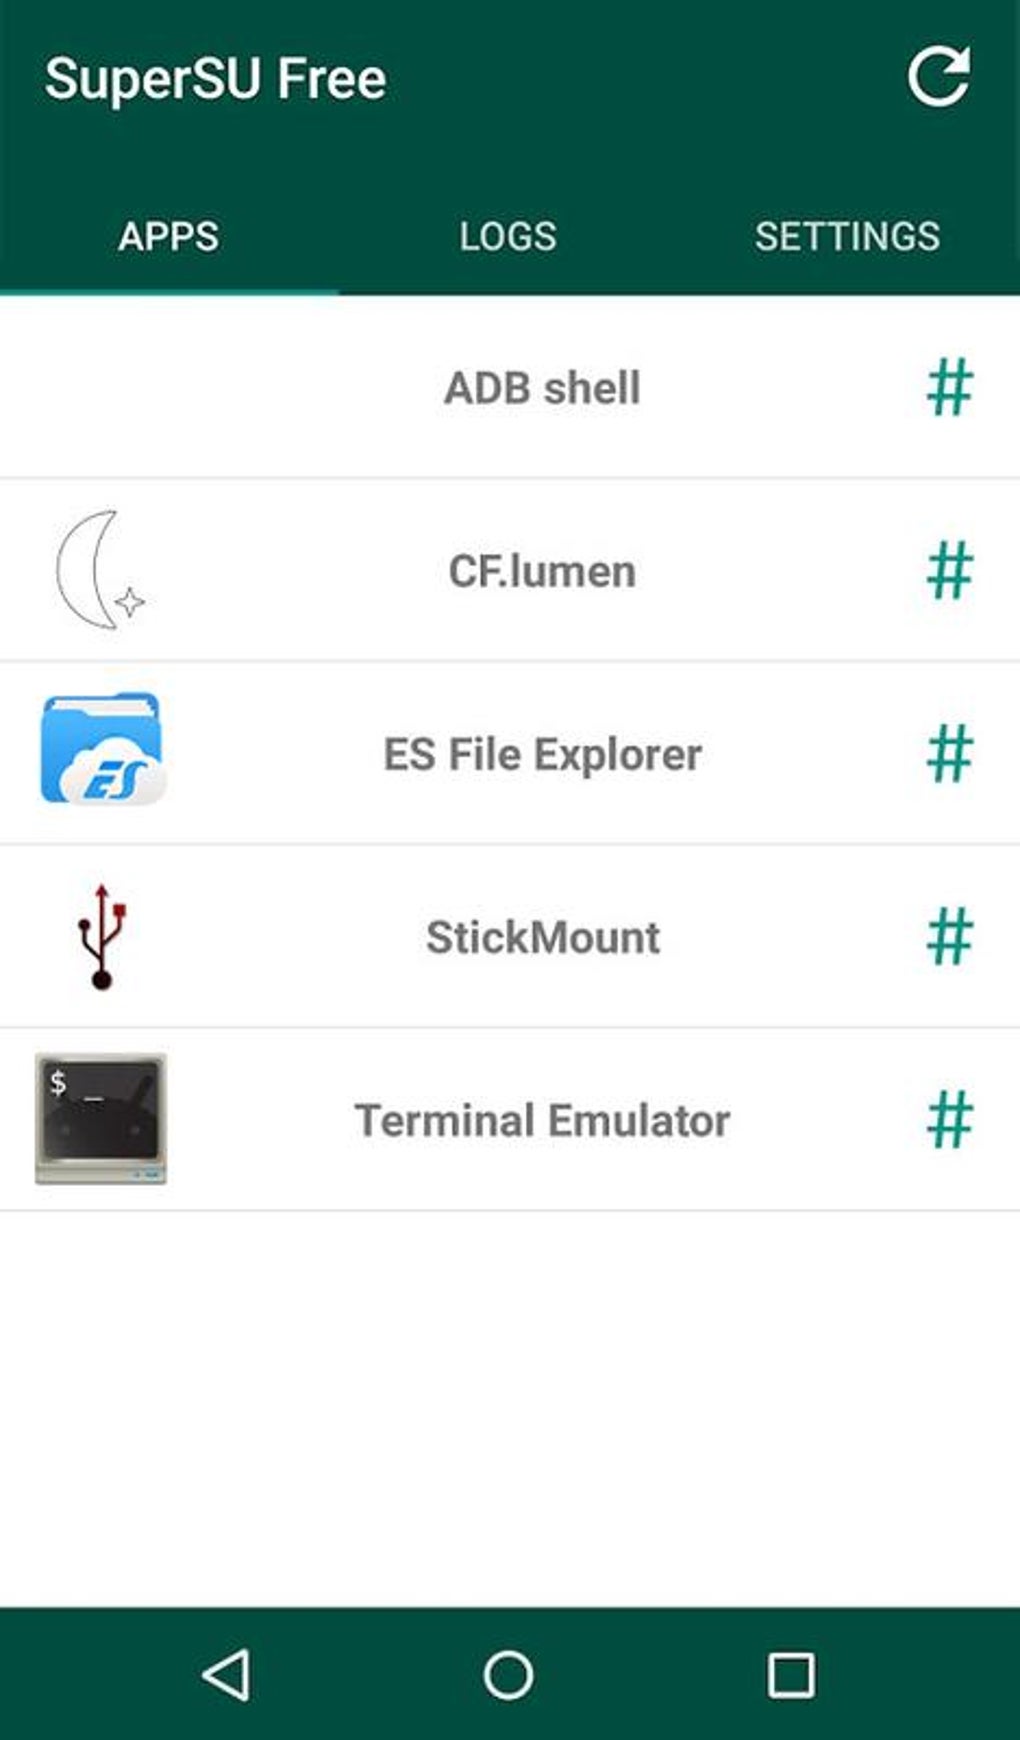Select the APPS tab
This screenshot has width=1020, height=1740.
(x=168, y=237)
